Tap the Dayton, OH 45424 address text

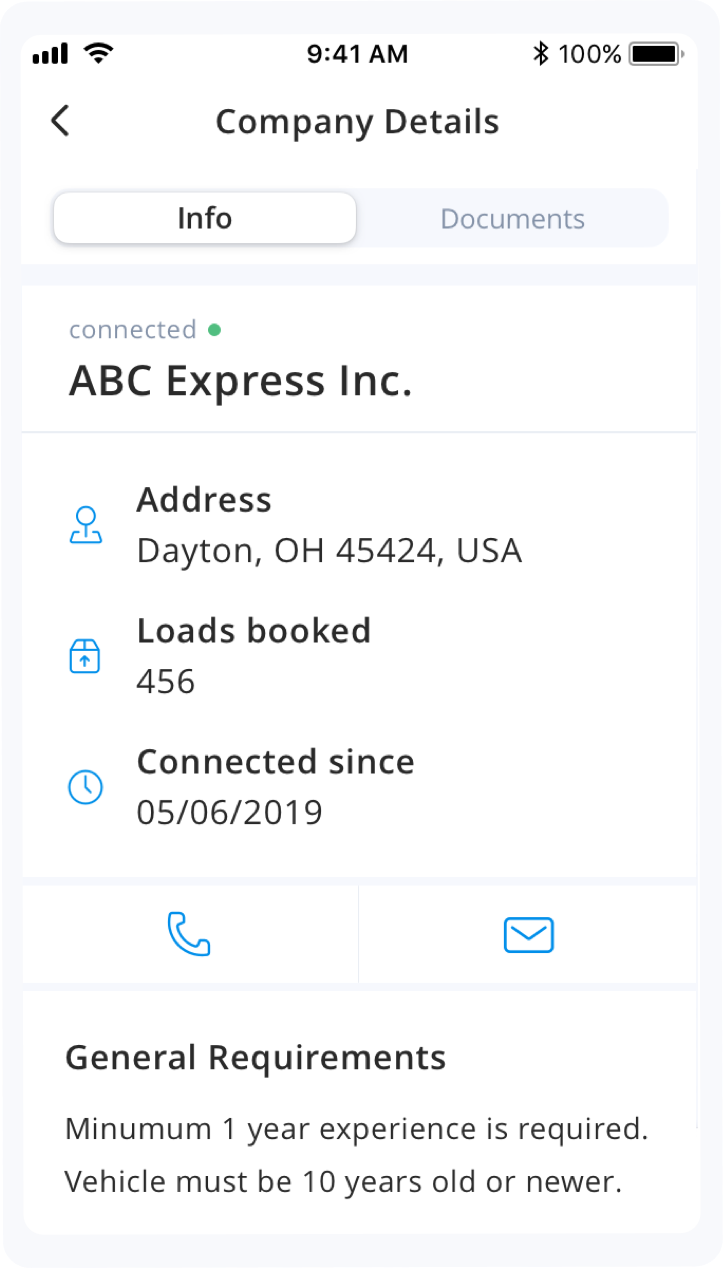coord(329,551)
